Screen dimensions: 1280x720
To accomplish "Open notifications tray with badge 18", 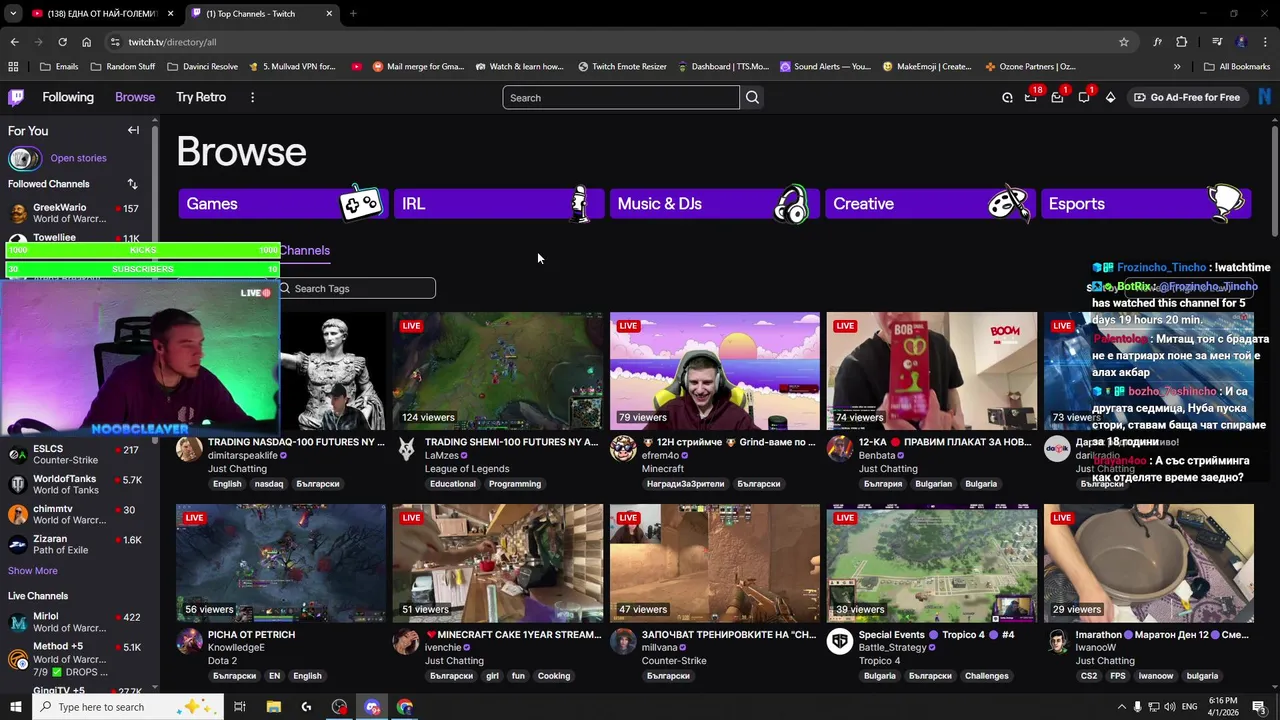I will click(1031, 97).
